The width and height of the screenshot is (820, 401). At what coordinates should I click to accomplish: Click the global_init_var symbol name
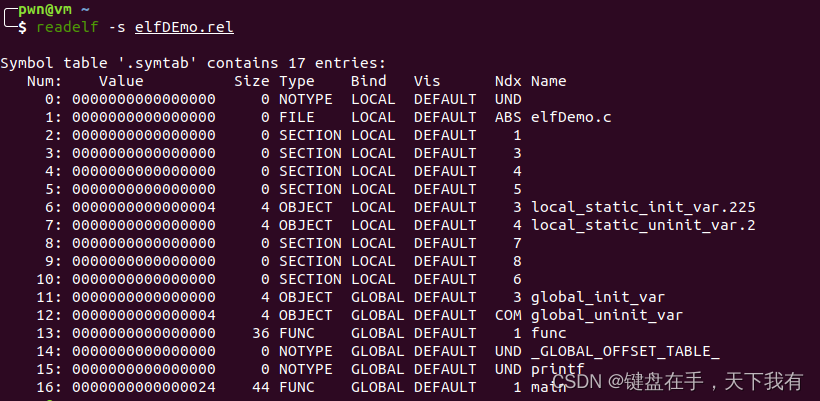click(598, 297)
